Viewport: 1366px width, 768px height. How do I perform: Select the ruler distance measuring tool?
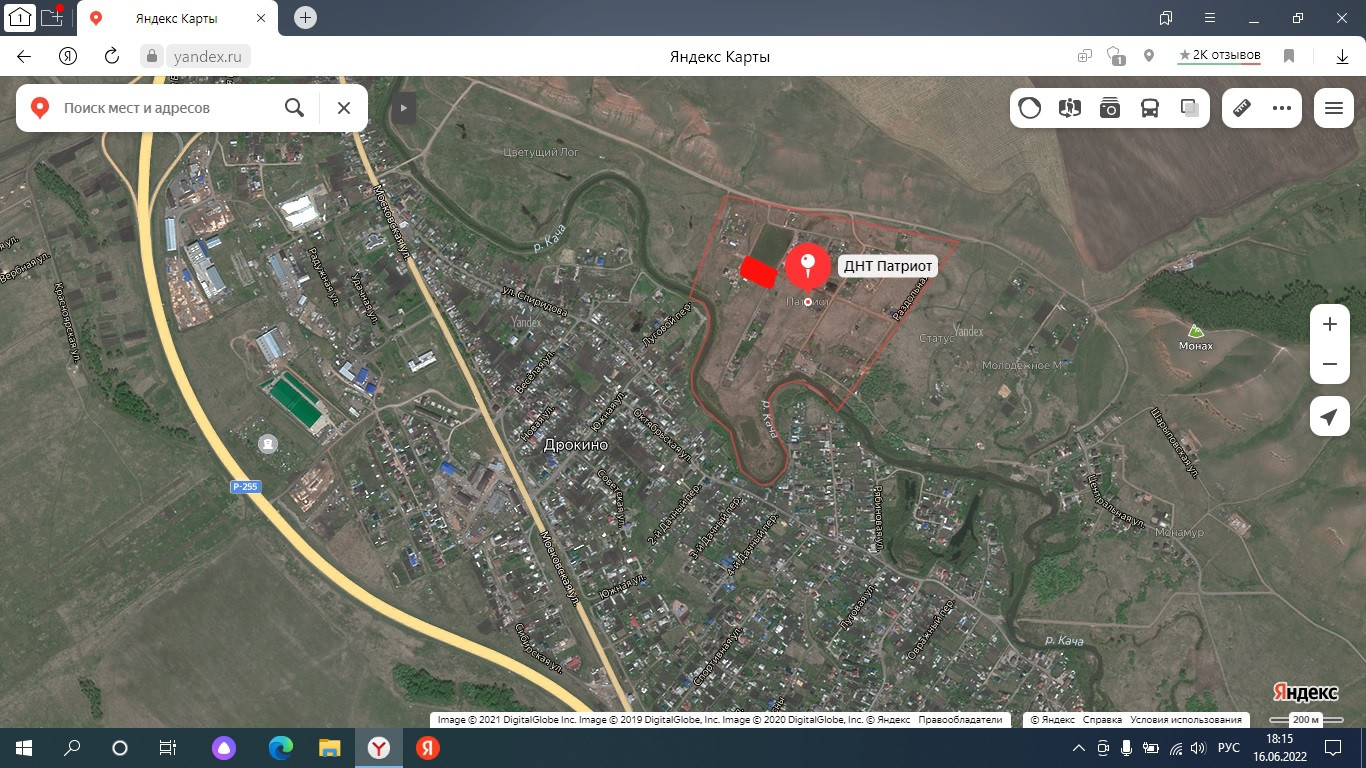(x=1242, y=108)
